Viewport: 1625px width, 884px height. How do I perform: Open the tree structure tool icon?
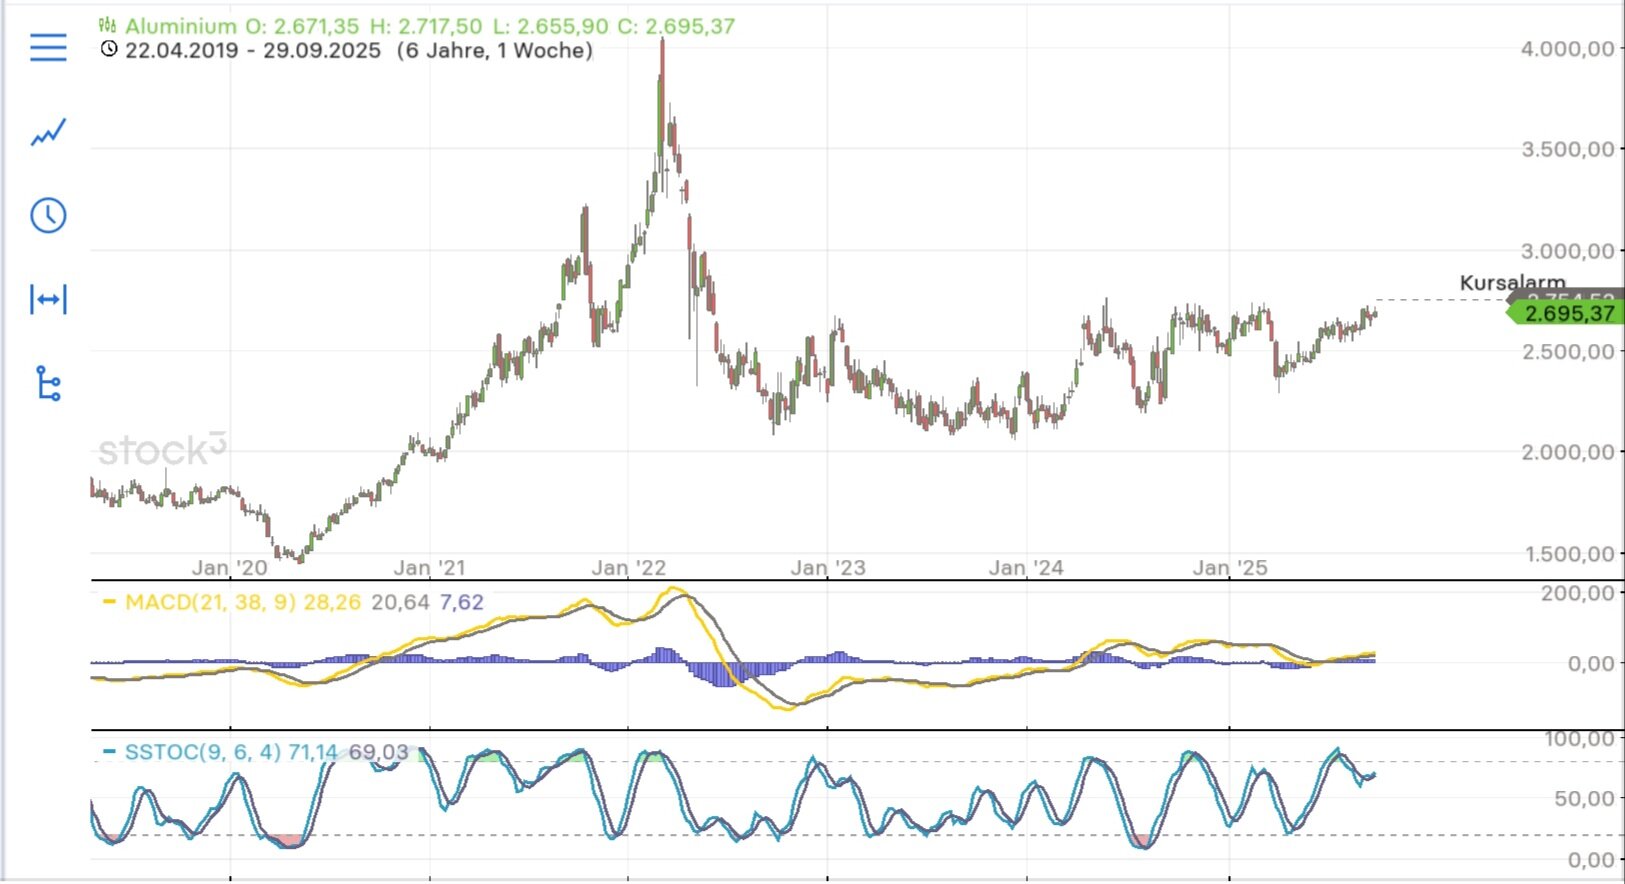pyautogui.click(x=48, y=383)
